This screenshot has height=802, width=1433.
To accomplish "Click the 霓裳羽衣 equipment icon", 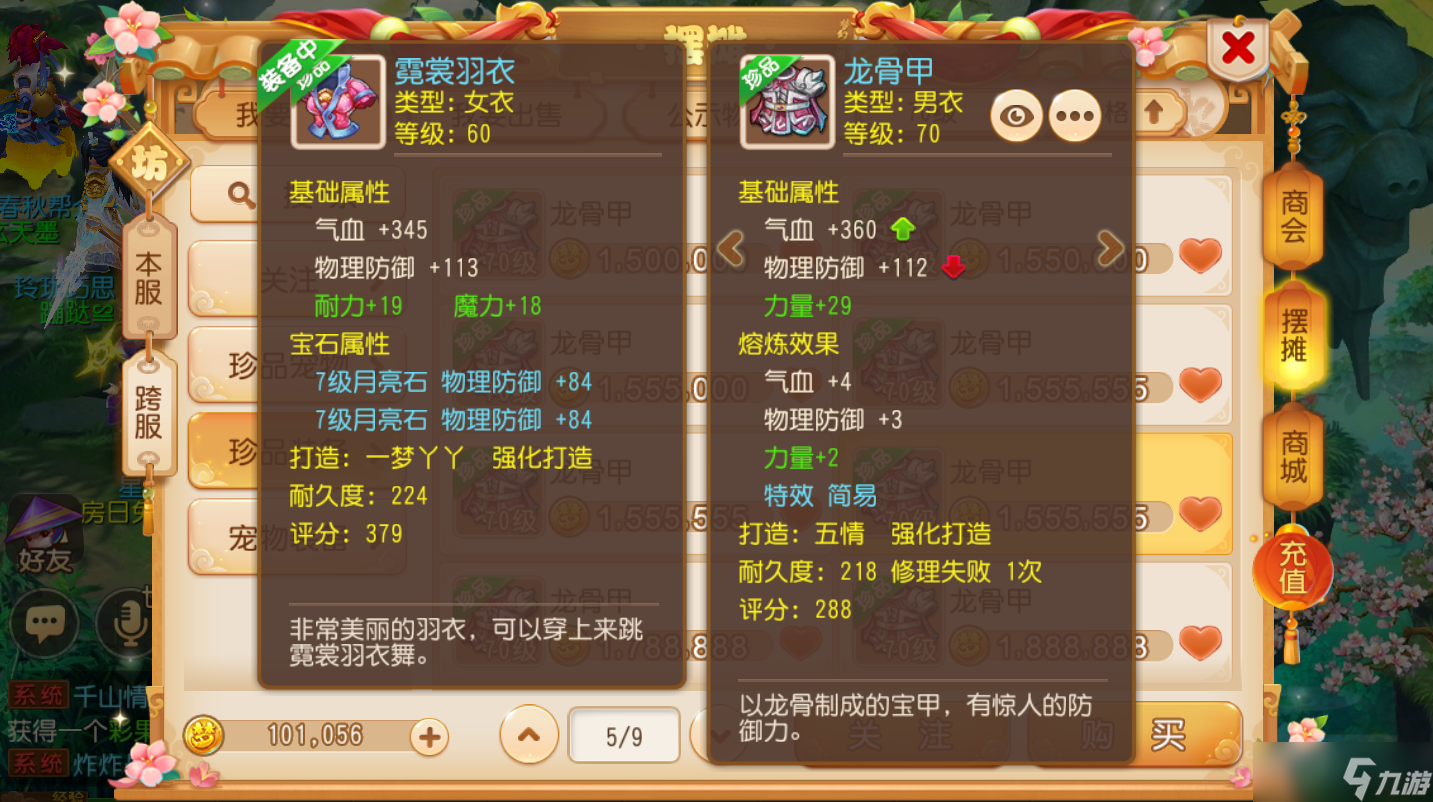I will pyautogui.click(x=337, y=101).
